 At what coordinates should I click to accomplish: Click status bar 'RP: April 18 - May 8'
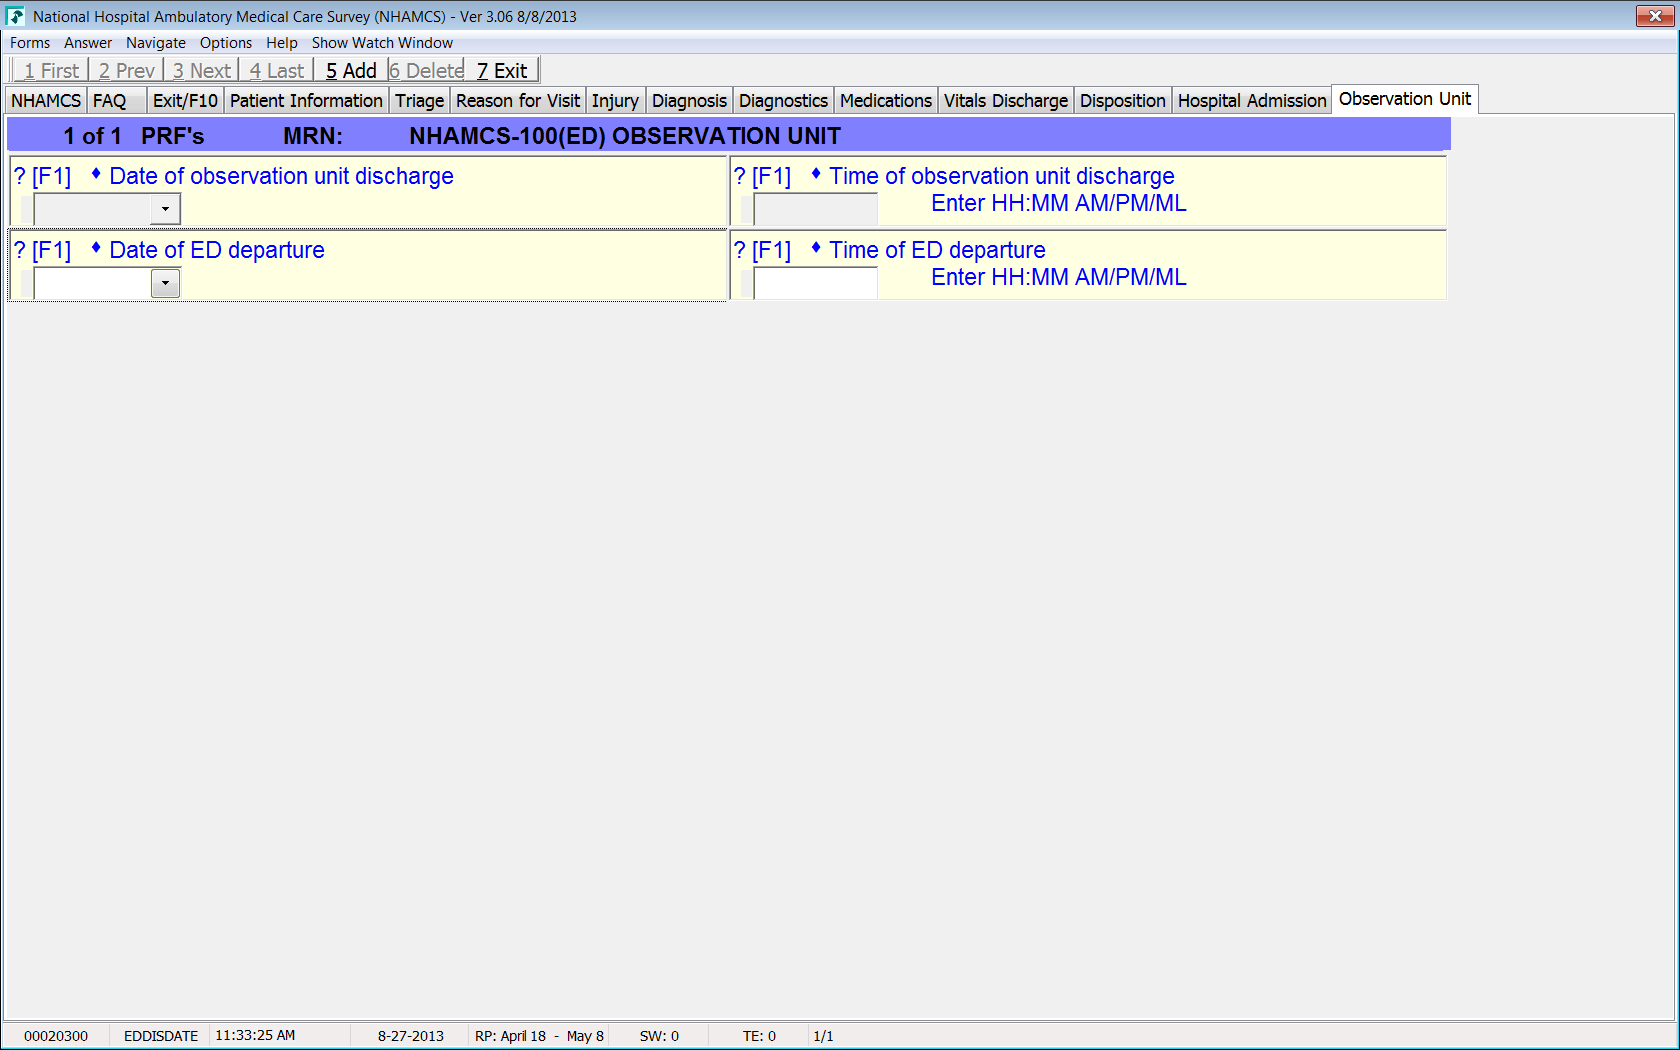pos(539,1036)
